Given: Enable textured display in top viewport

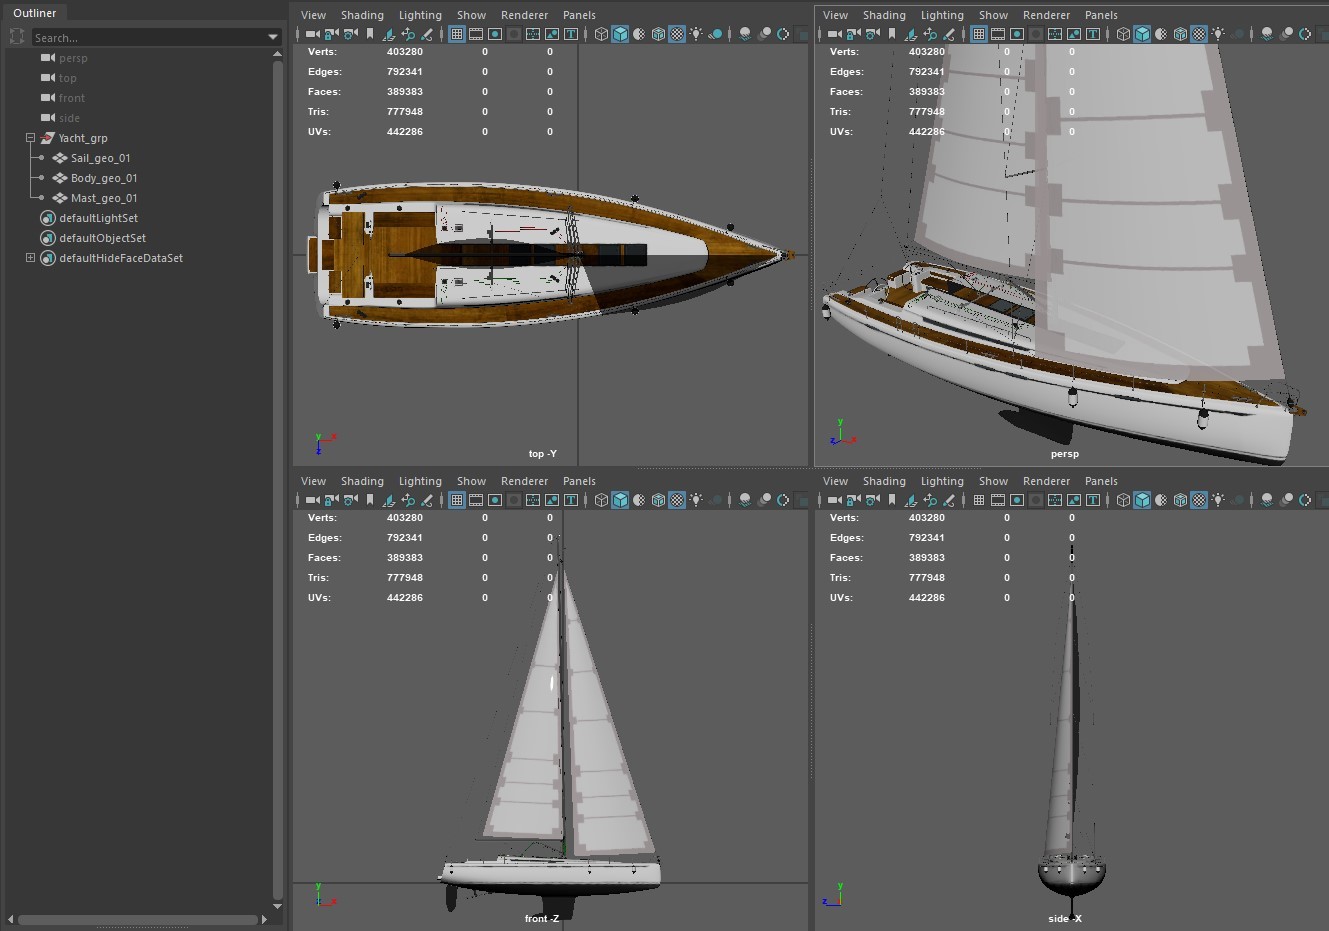Looking at the screenshot, I should pos(677,33).
